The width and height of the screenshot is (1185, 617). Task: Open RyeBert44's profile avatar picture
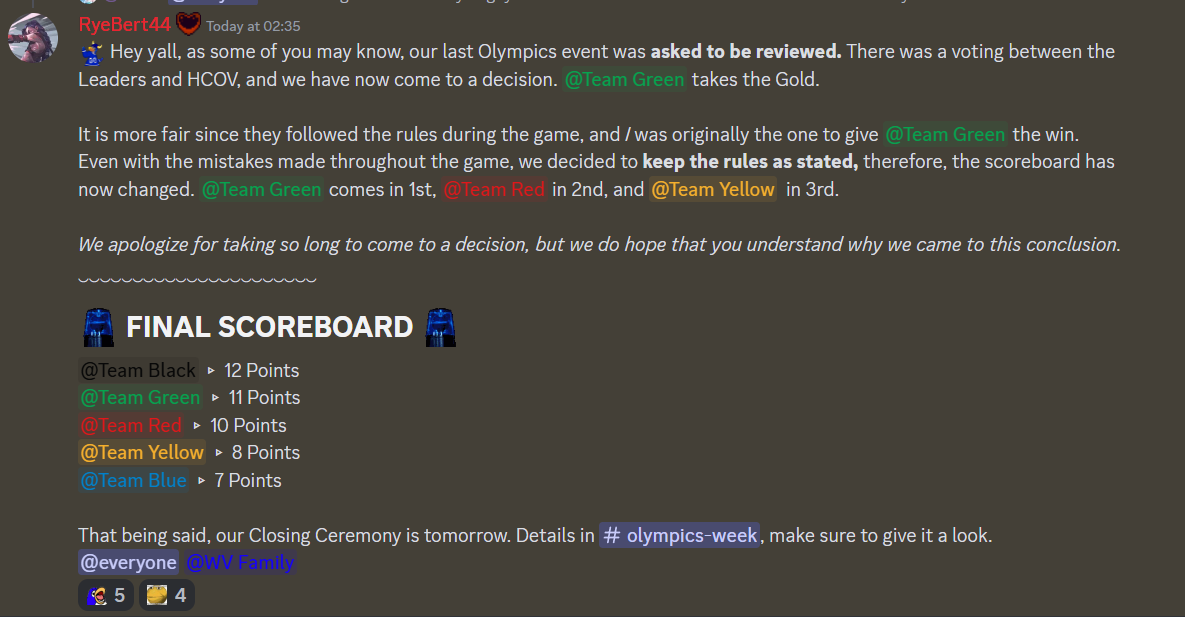pyautogui.click(x=32, y=38)
